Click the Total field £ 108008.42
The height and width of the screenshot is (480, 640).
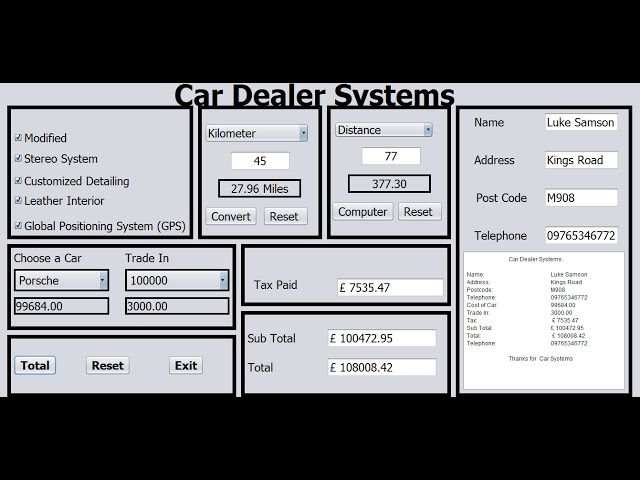[x=382, y=367]
